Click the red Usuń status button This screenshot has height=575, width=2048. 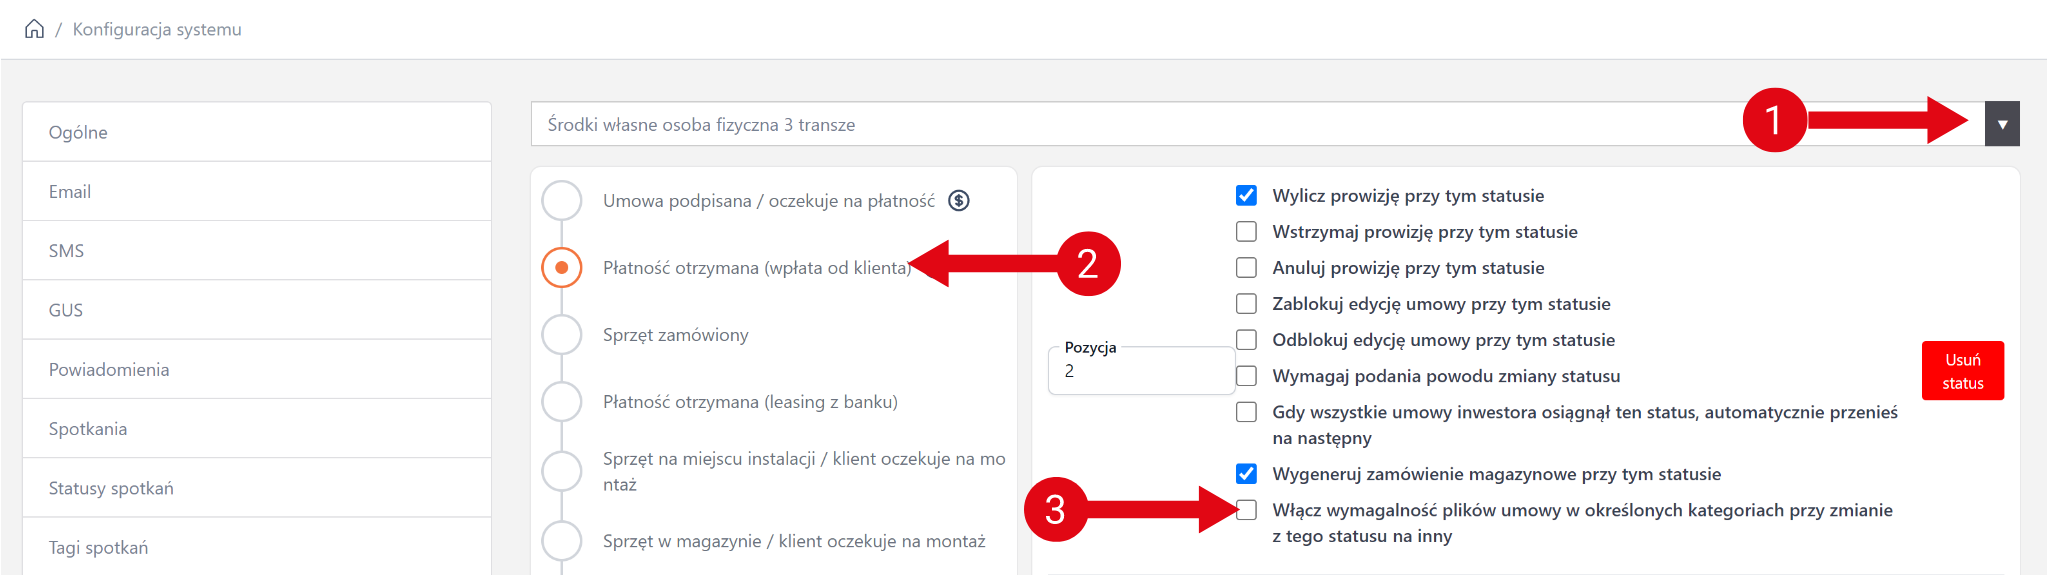click(x=1962, y=371)
